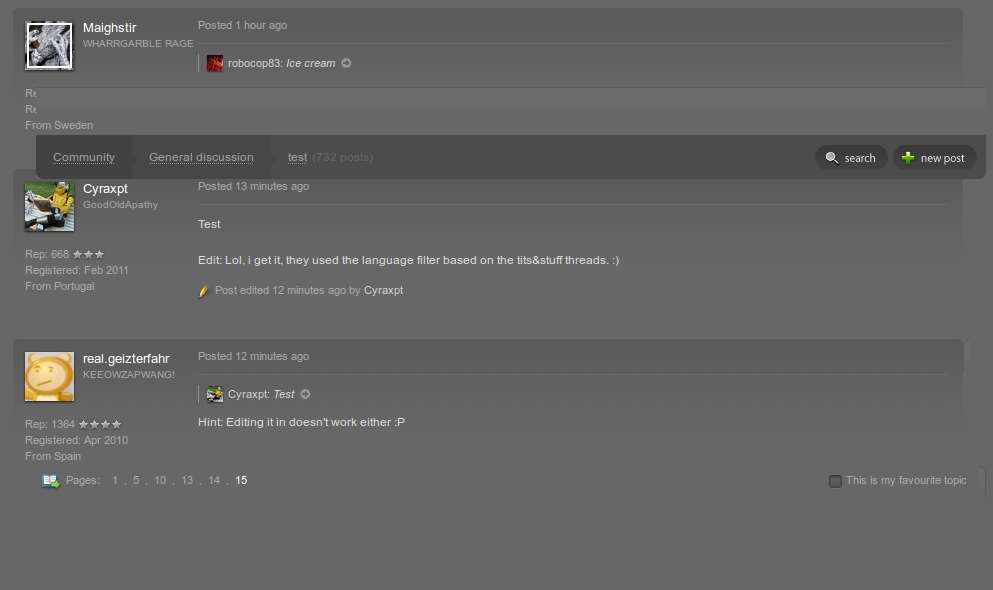The image size is (993, 590).
Task: Open Maighstir's avatar image
Action: coord(49,46)
